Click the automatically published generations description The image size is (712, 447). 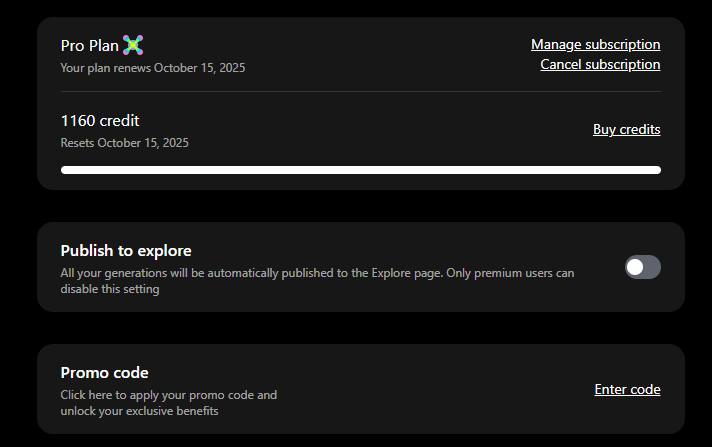pyautogui.click(x=317, y=281)
